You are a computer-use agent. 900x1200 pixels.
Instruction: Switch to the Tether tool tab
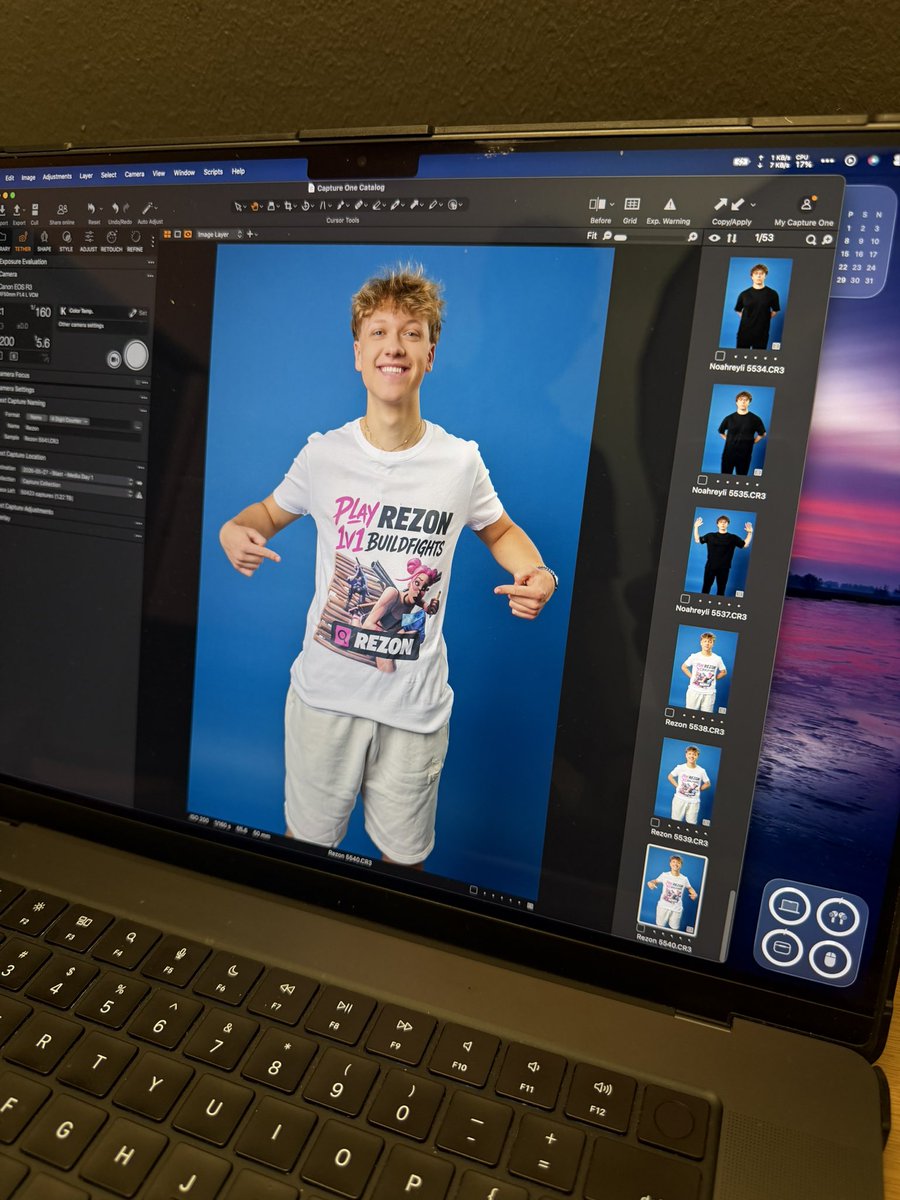point(23,241)
